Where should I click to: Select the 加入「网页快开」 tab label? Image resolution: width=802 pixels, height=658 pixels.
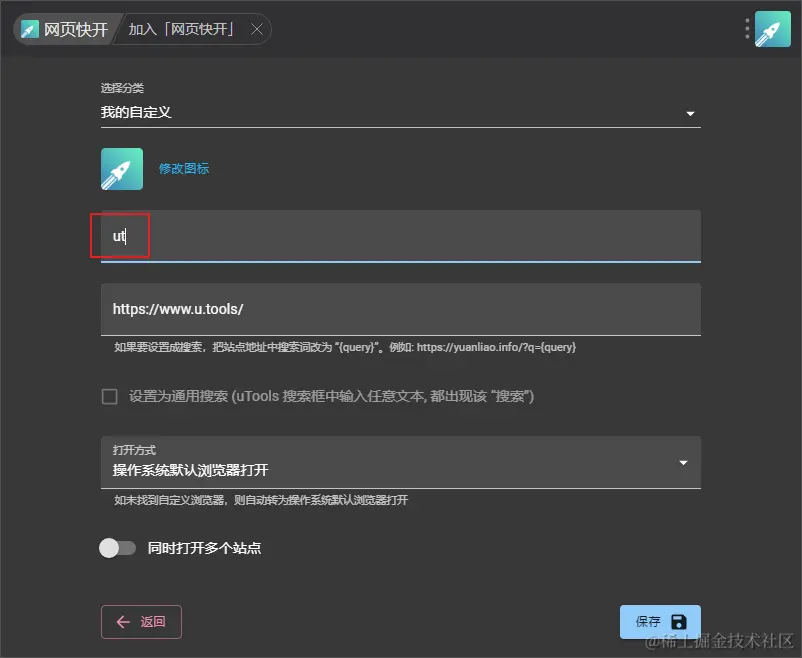(x=182, y=29)
